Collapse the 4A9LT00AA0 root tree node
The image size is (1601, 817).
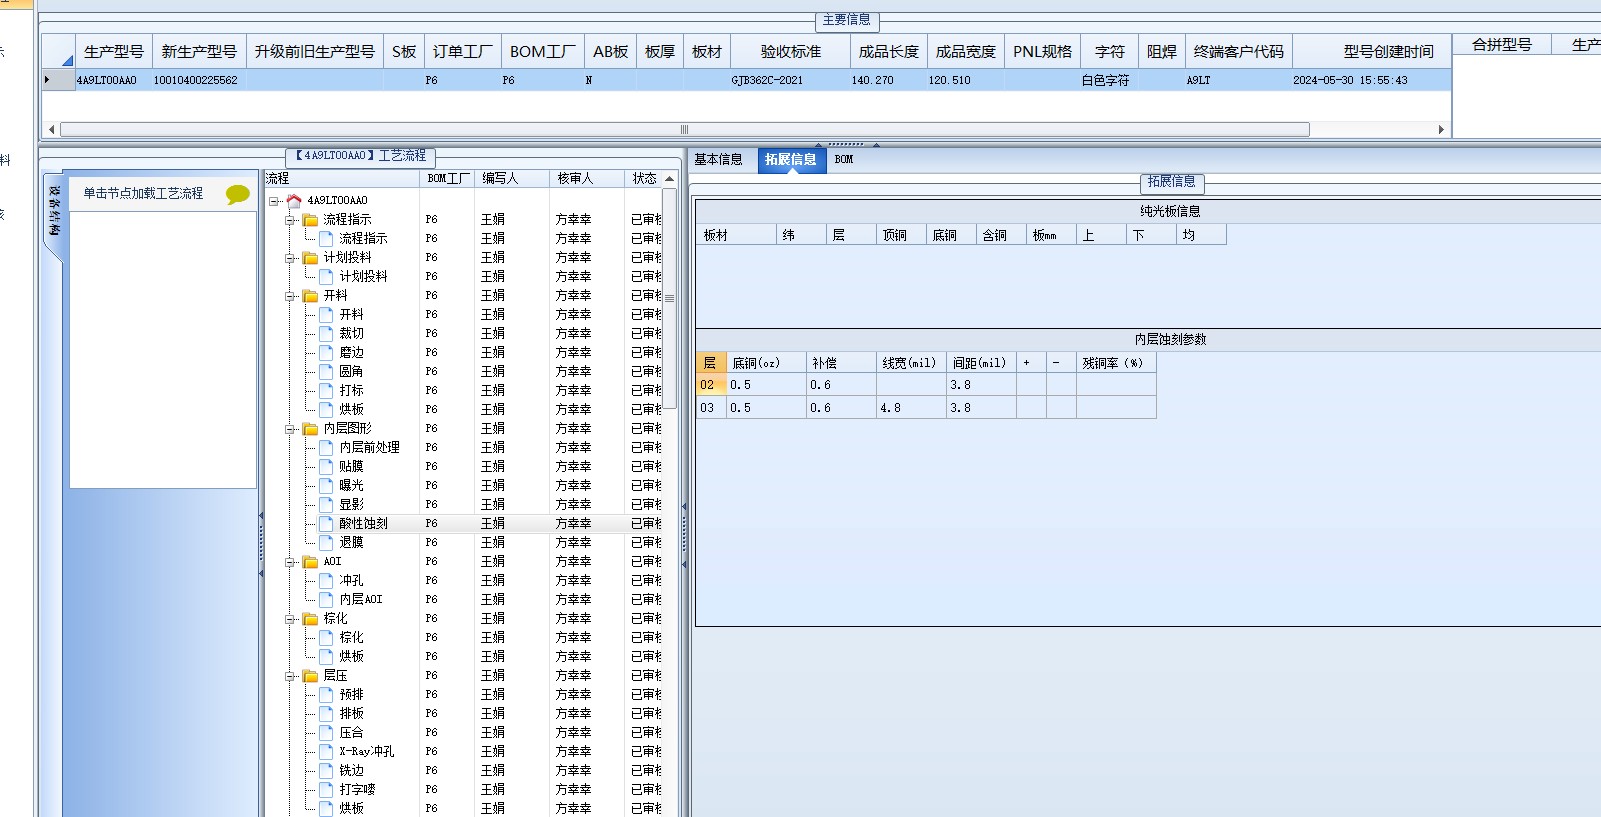[x=274, y=201]
